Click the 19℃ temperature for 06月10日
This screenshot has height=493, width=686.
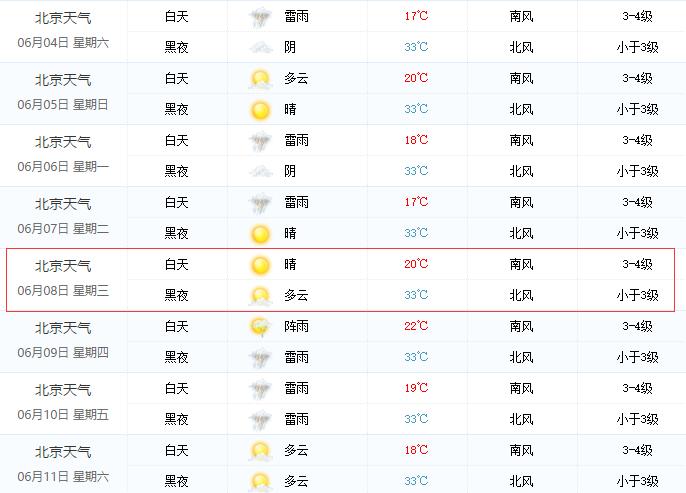tap(416, 388)
